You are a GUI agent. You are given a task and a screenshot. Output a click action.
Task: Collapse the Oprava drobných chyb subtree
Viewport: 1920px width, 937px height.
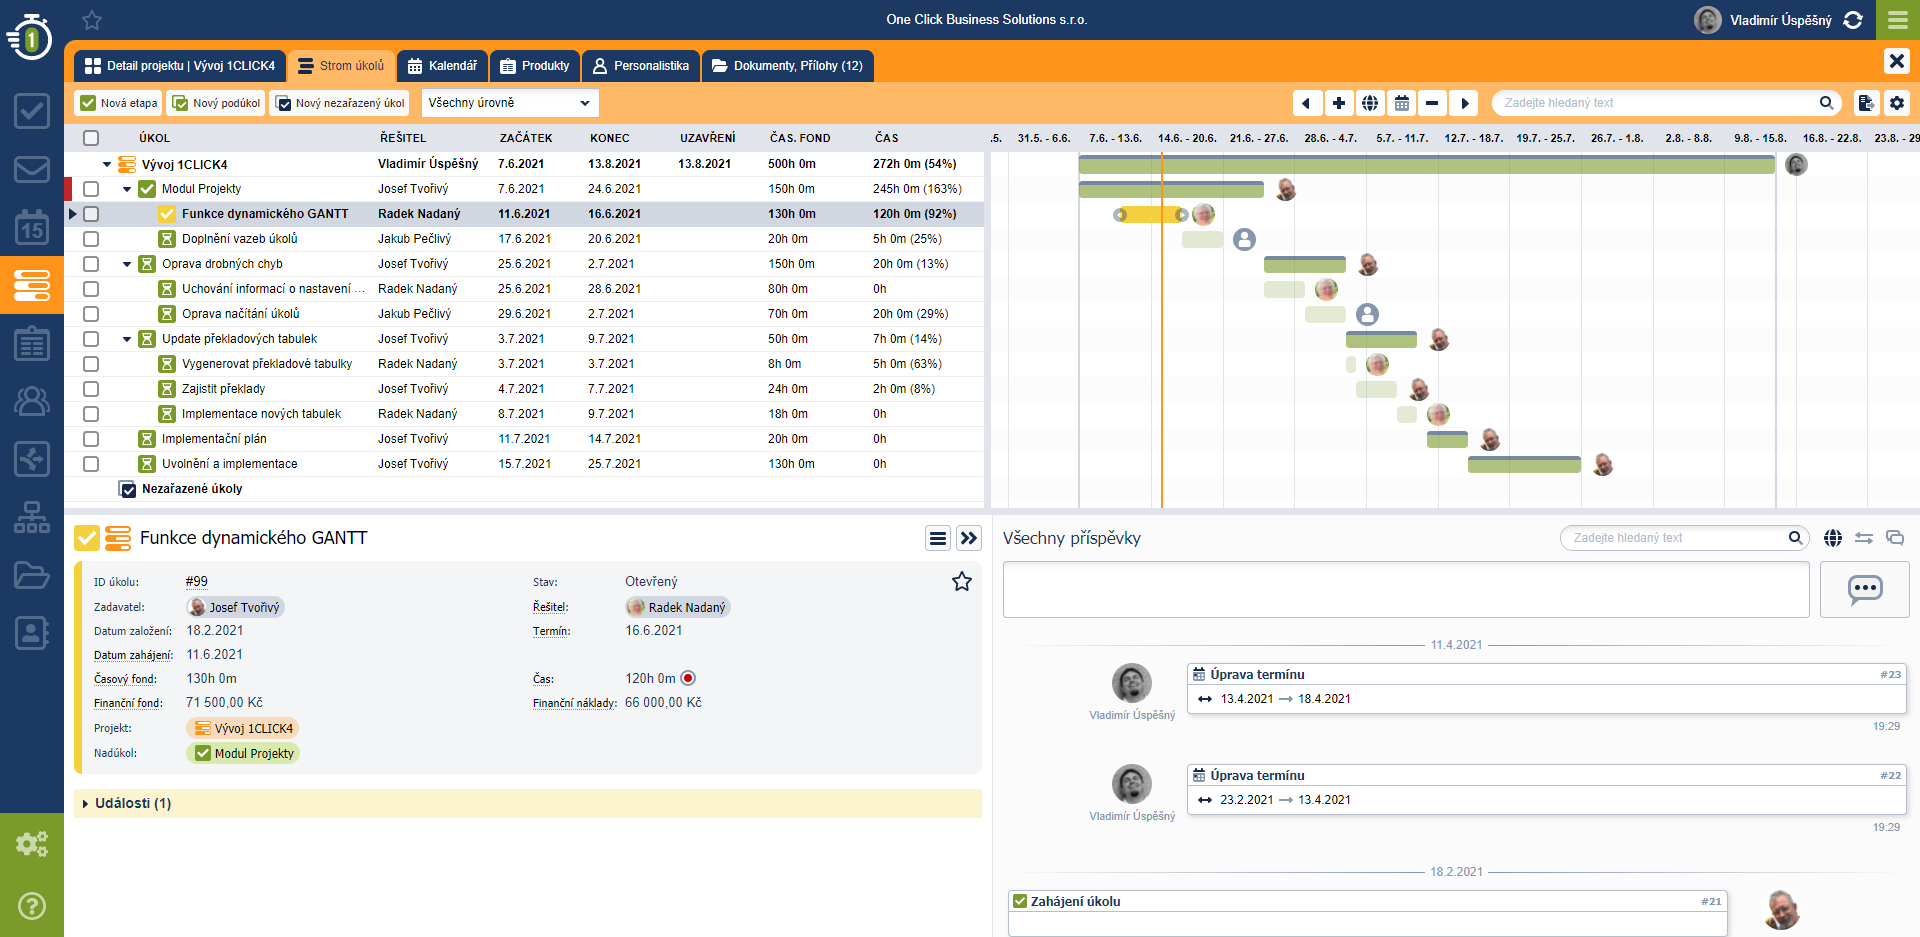click(x=127, y=264)
